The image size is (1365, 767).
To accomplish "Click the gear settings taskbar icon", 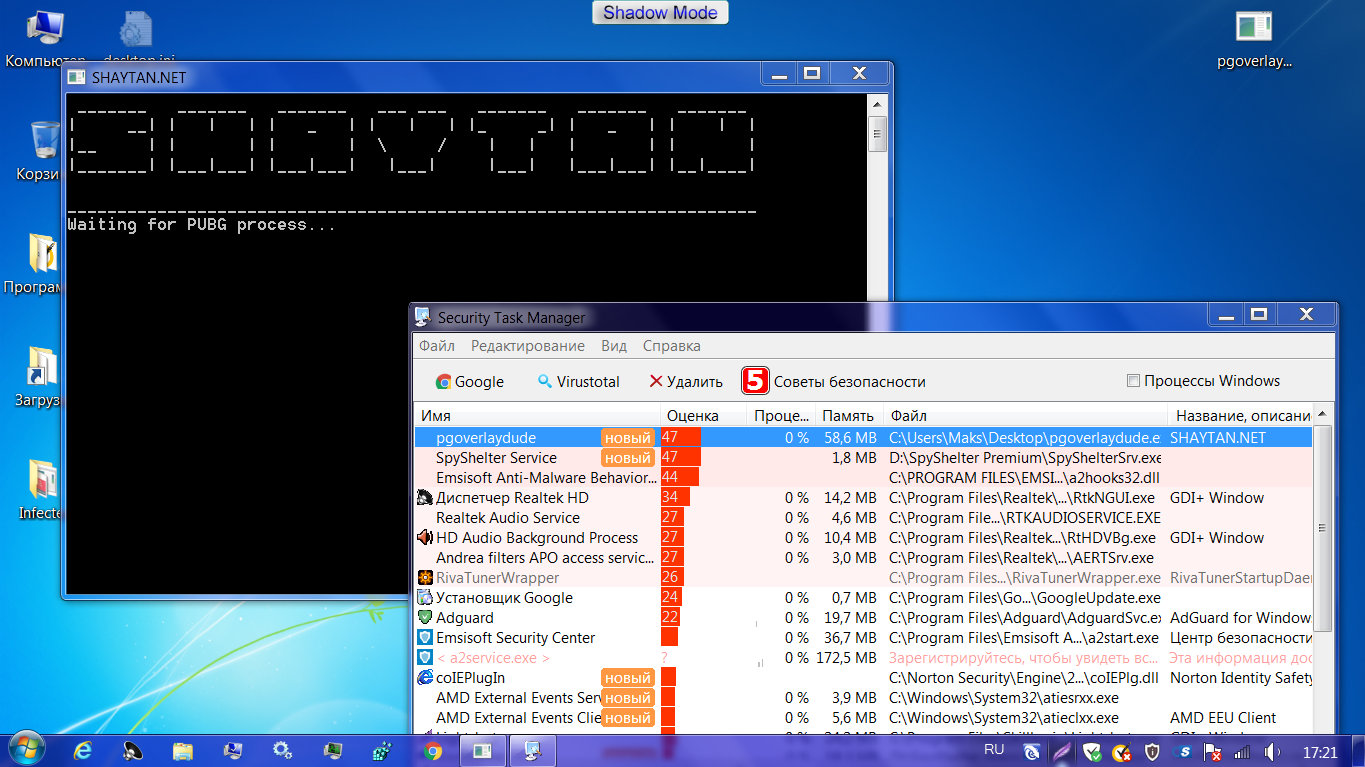I will [x=283, y=750].
